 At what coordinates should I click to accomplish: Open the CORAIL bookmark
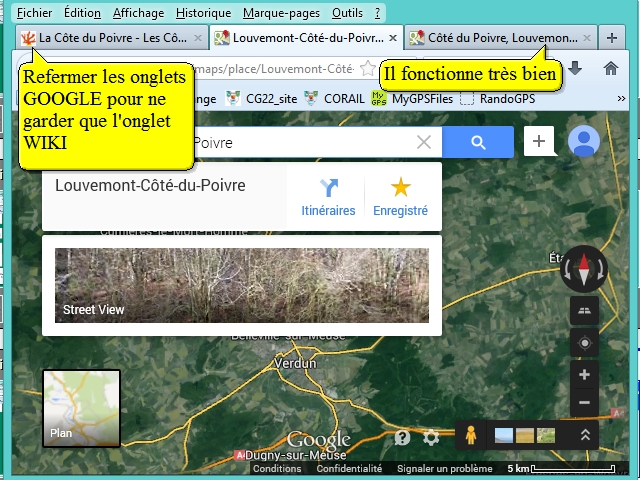[334, 99]
